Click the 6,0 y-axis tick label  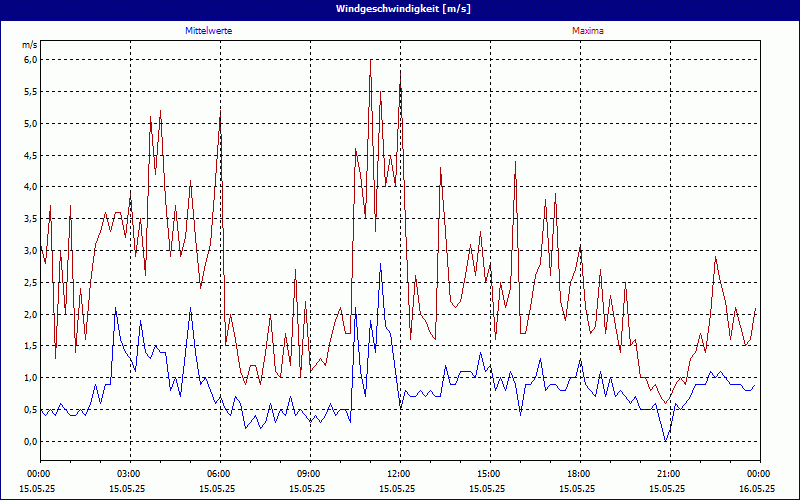point(30,59)
